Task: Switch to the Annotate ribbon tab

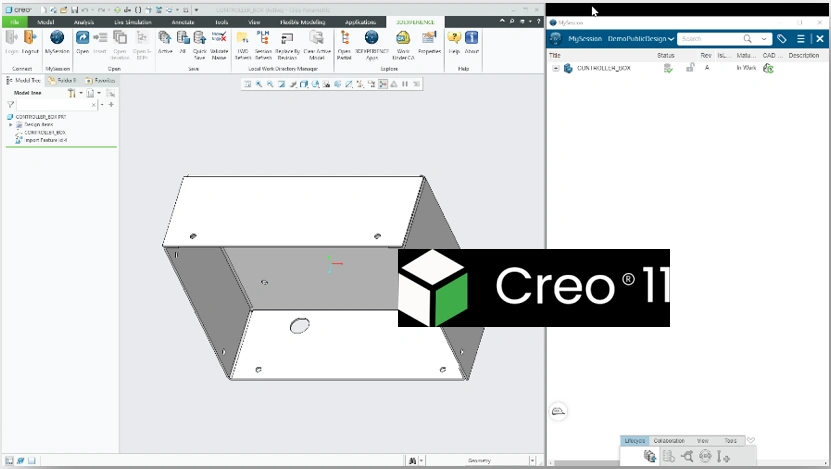Action: click(x=183, y=22)
